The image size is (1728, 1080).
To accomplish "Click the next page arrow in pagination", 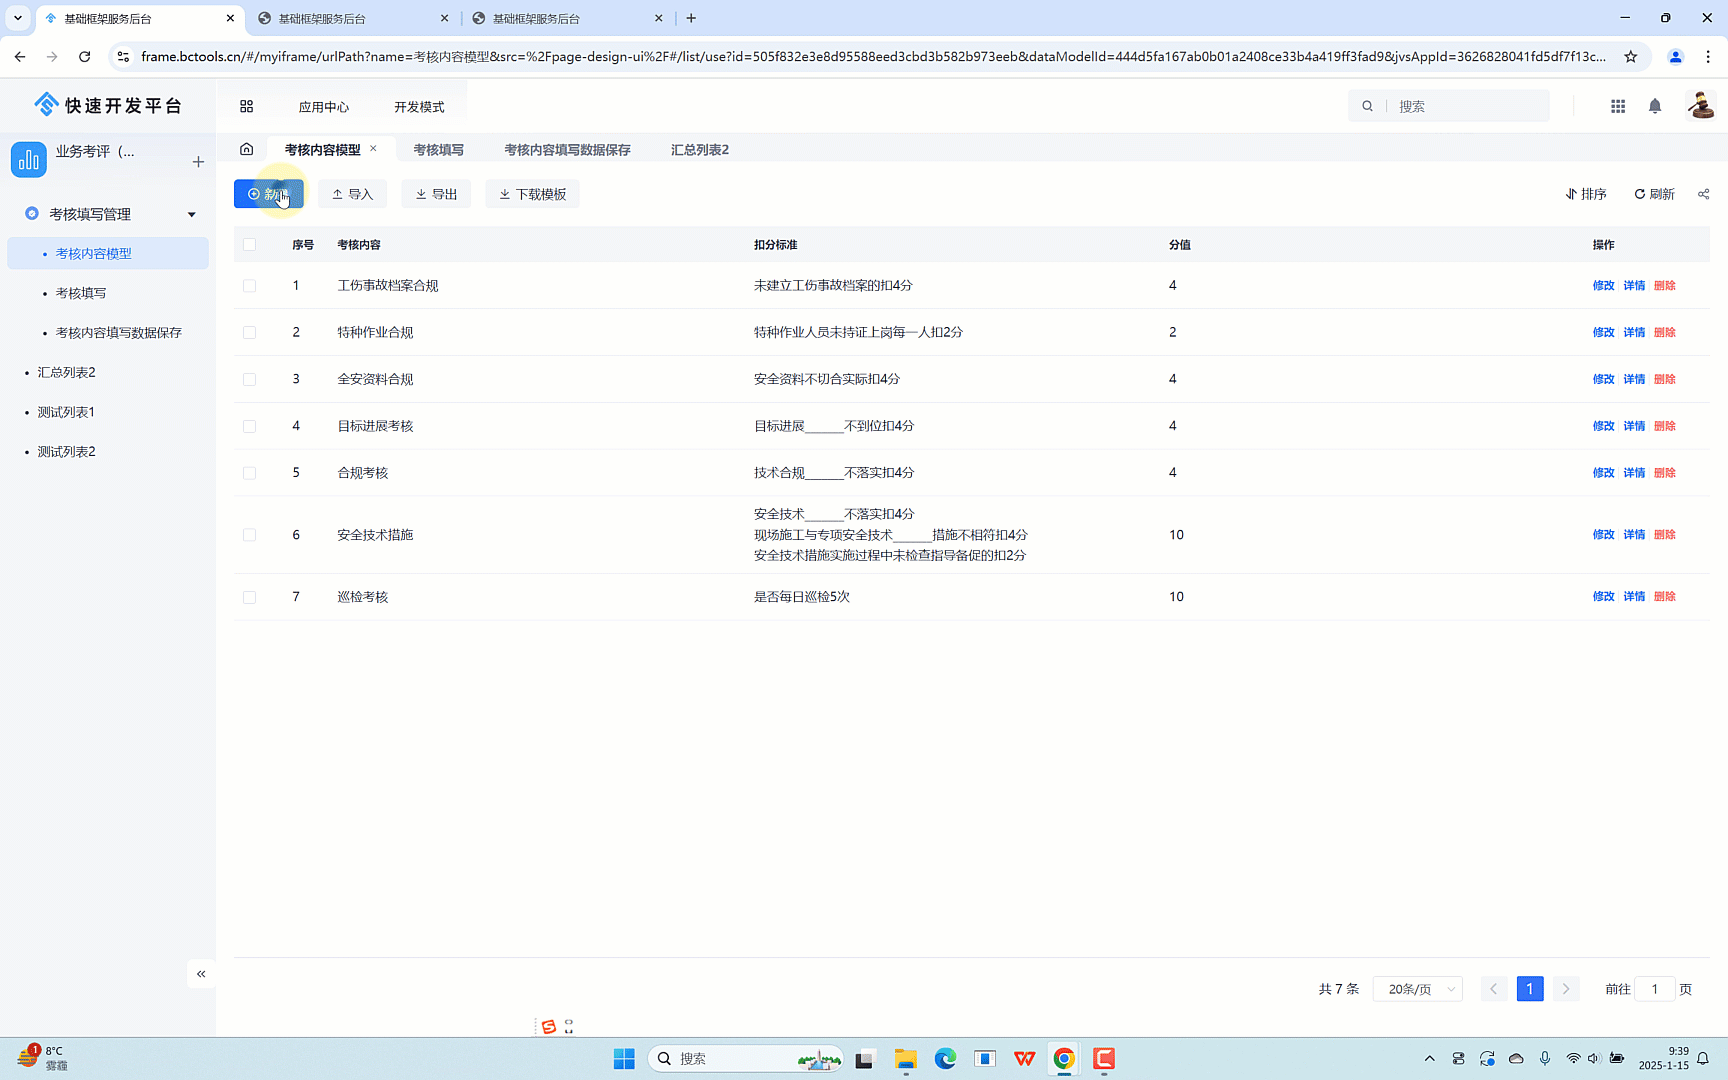I will click(1566, 989).
